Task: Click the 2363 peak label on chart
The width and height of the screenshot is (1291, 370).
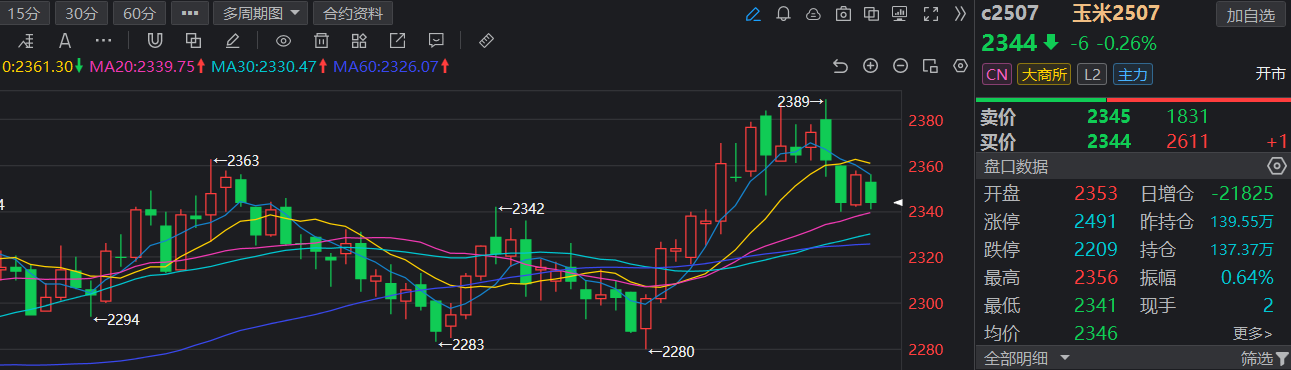Action: point(235,160)
